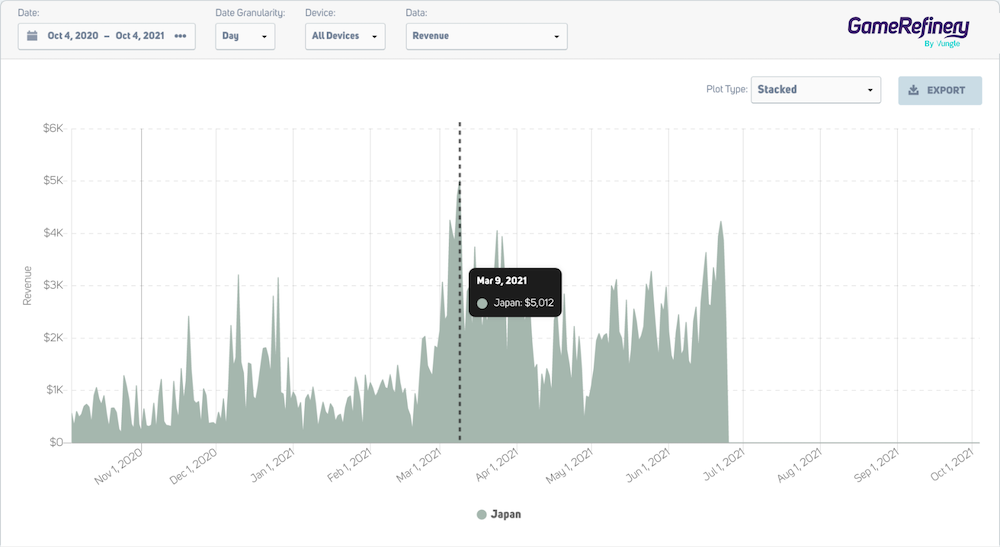Click the Nov 1, 2020 axis label

(x=118, y=465)
